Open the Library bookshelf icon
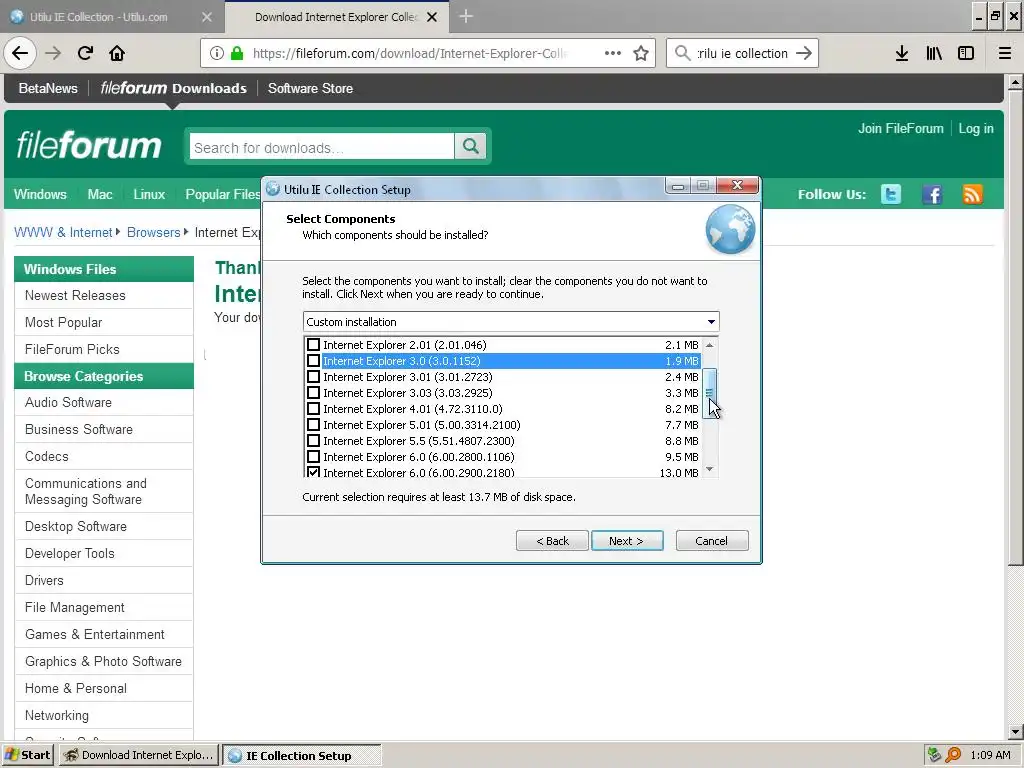Image resolution: width=1024 pixels, height=768 pixels. tap(934, 54)
